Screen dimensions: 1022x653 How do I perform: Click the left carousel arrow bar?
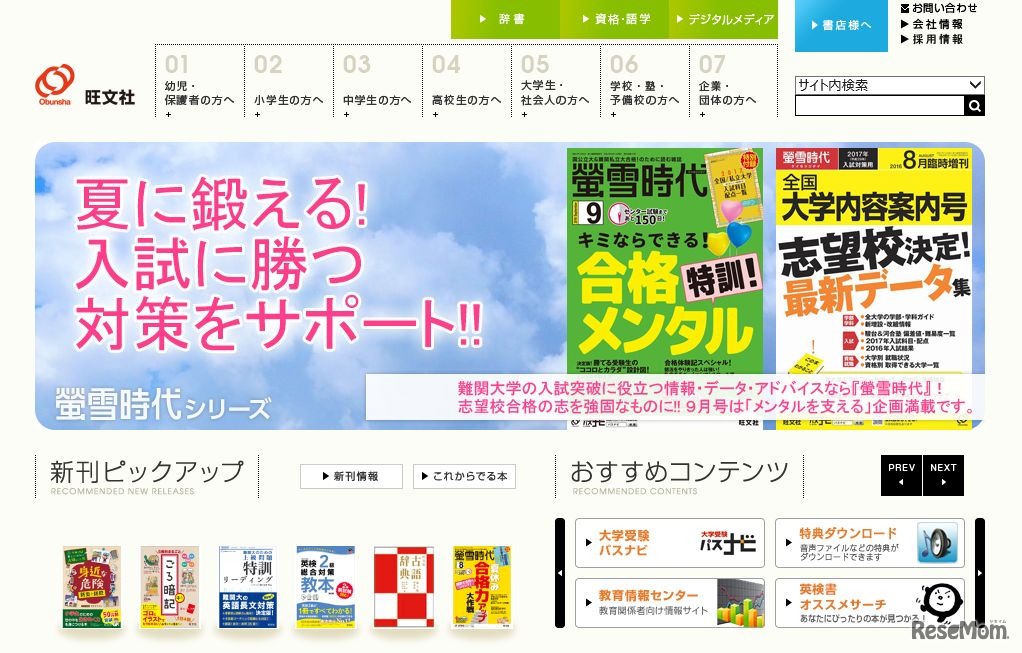(559, 573)
